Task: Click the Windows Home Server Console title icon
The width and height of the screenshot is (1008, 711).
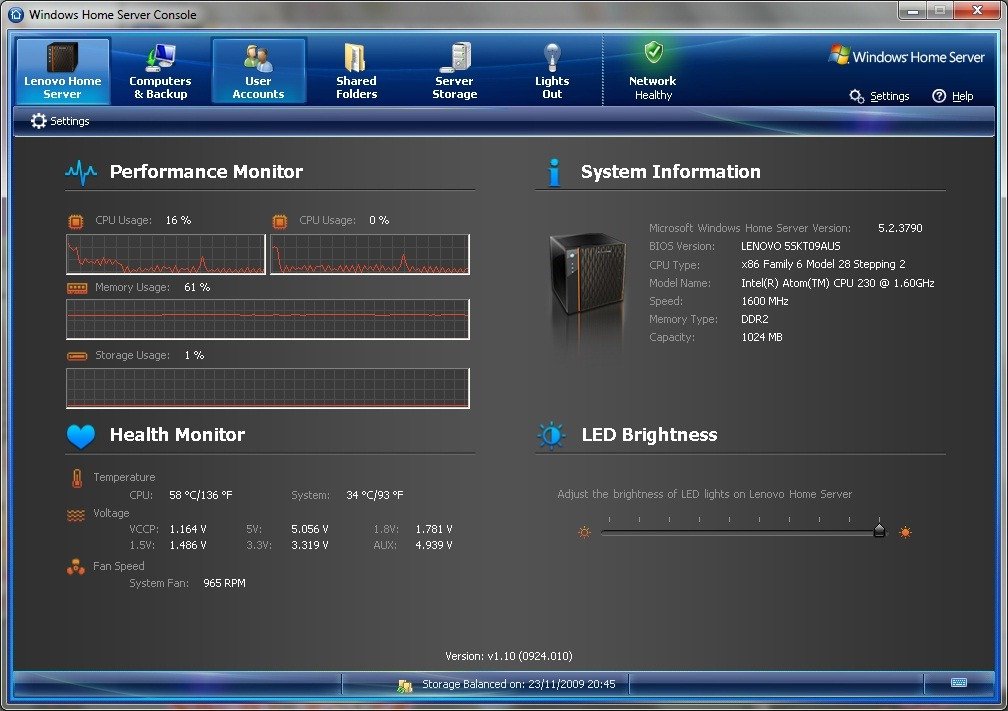Action: click(x=16, y=14)
